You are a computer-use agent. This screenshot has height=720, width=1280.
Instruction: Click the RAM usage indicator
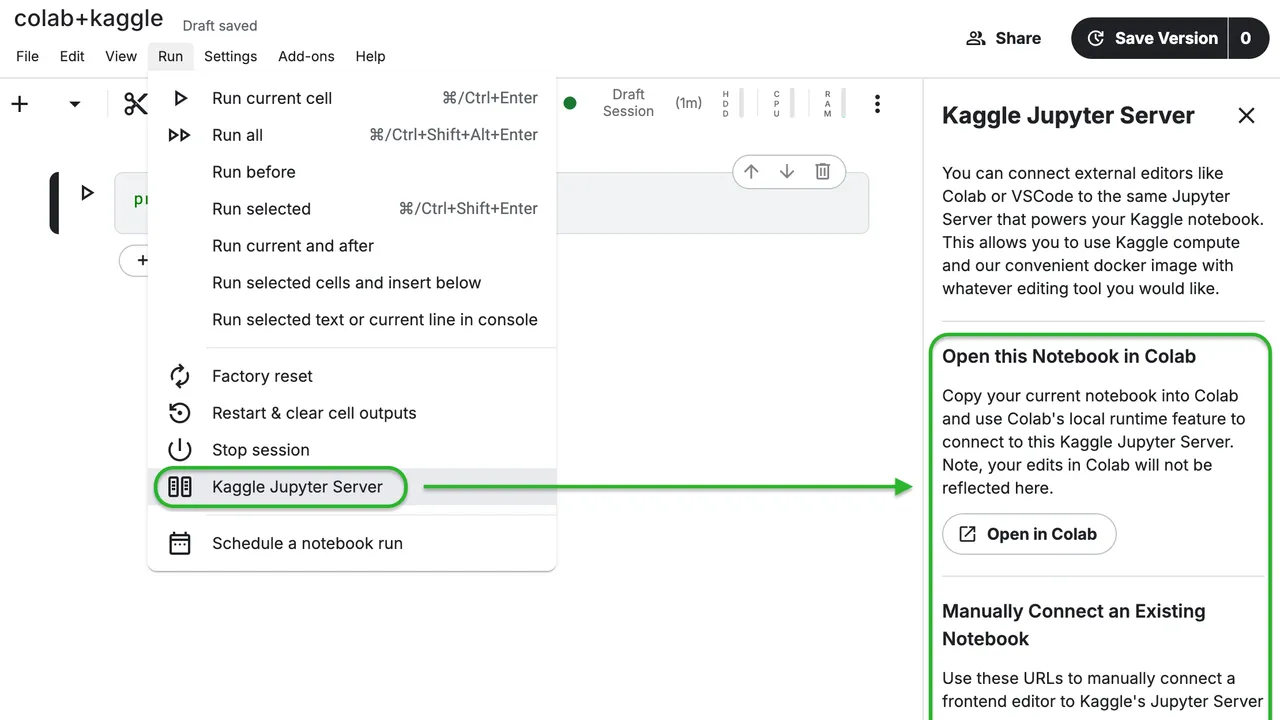click(x=833, y=103)
